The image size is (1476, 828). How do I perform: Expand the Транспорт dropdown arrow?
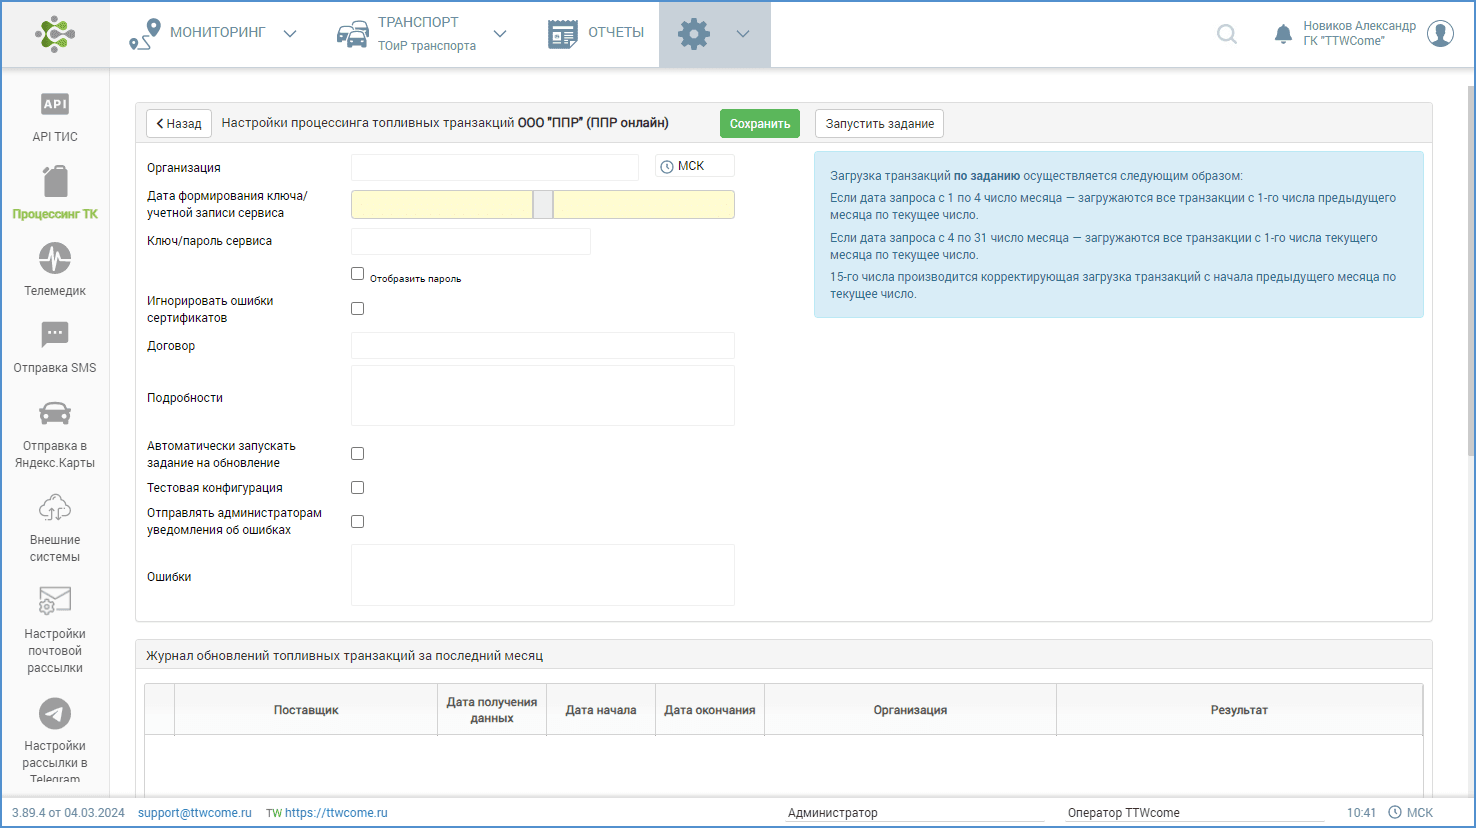point(500,34)
